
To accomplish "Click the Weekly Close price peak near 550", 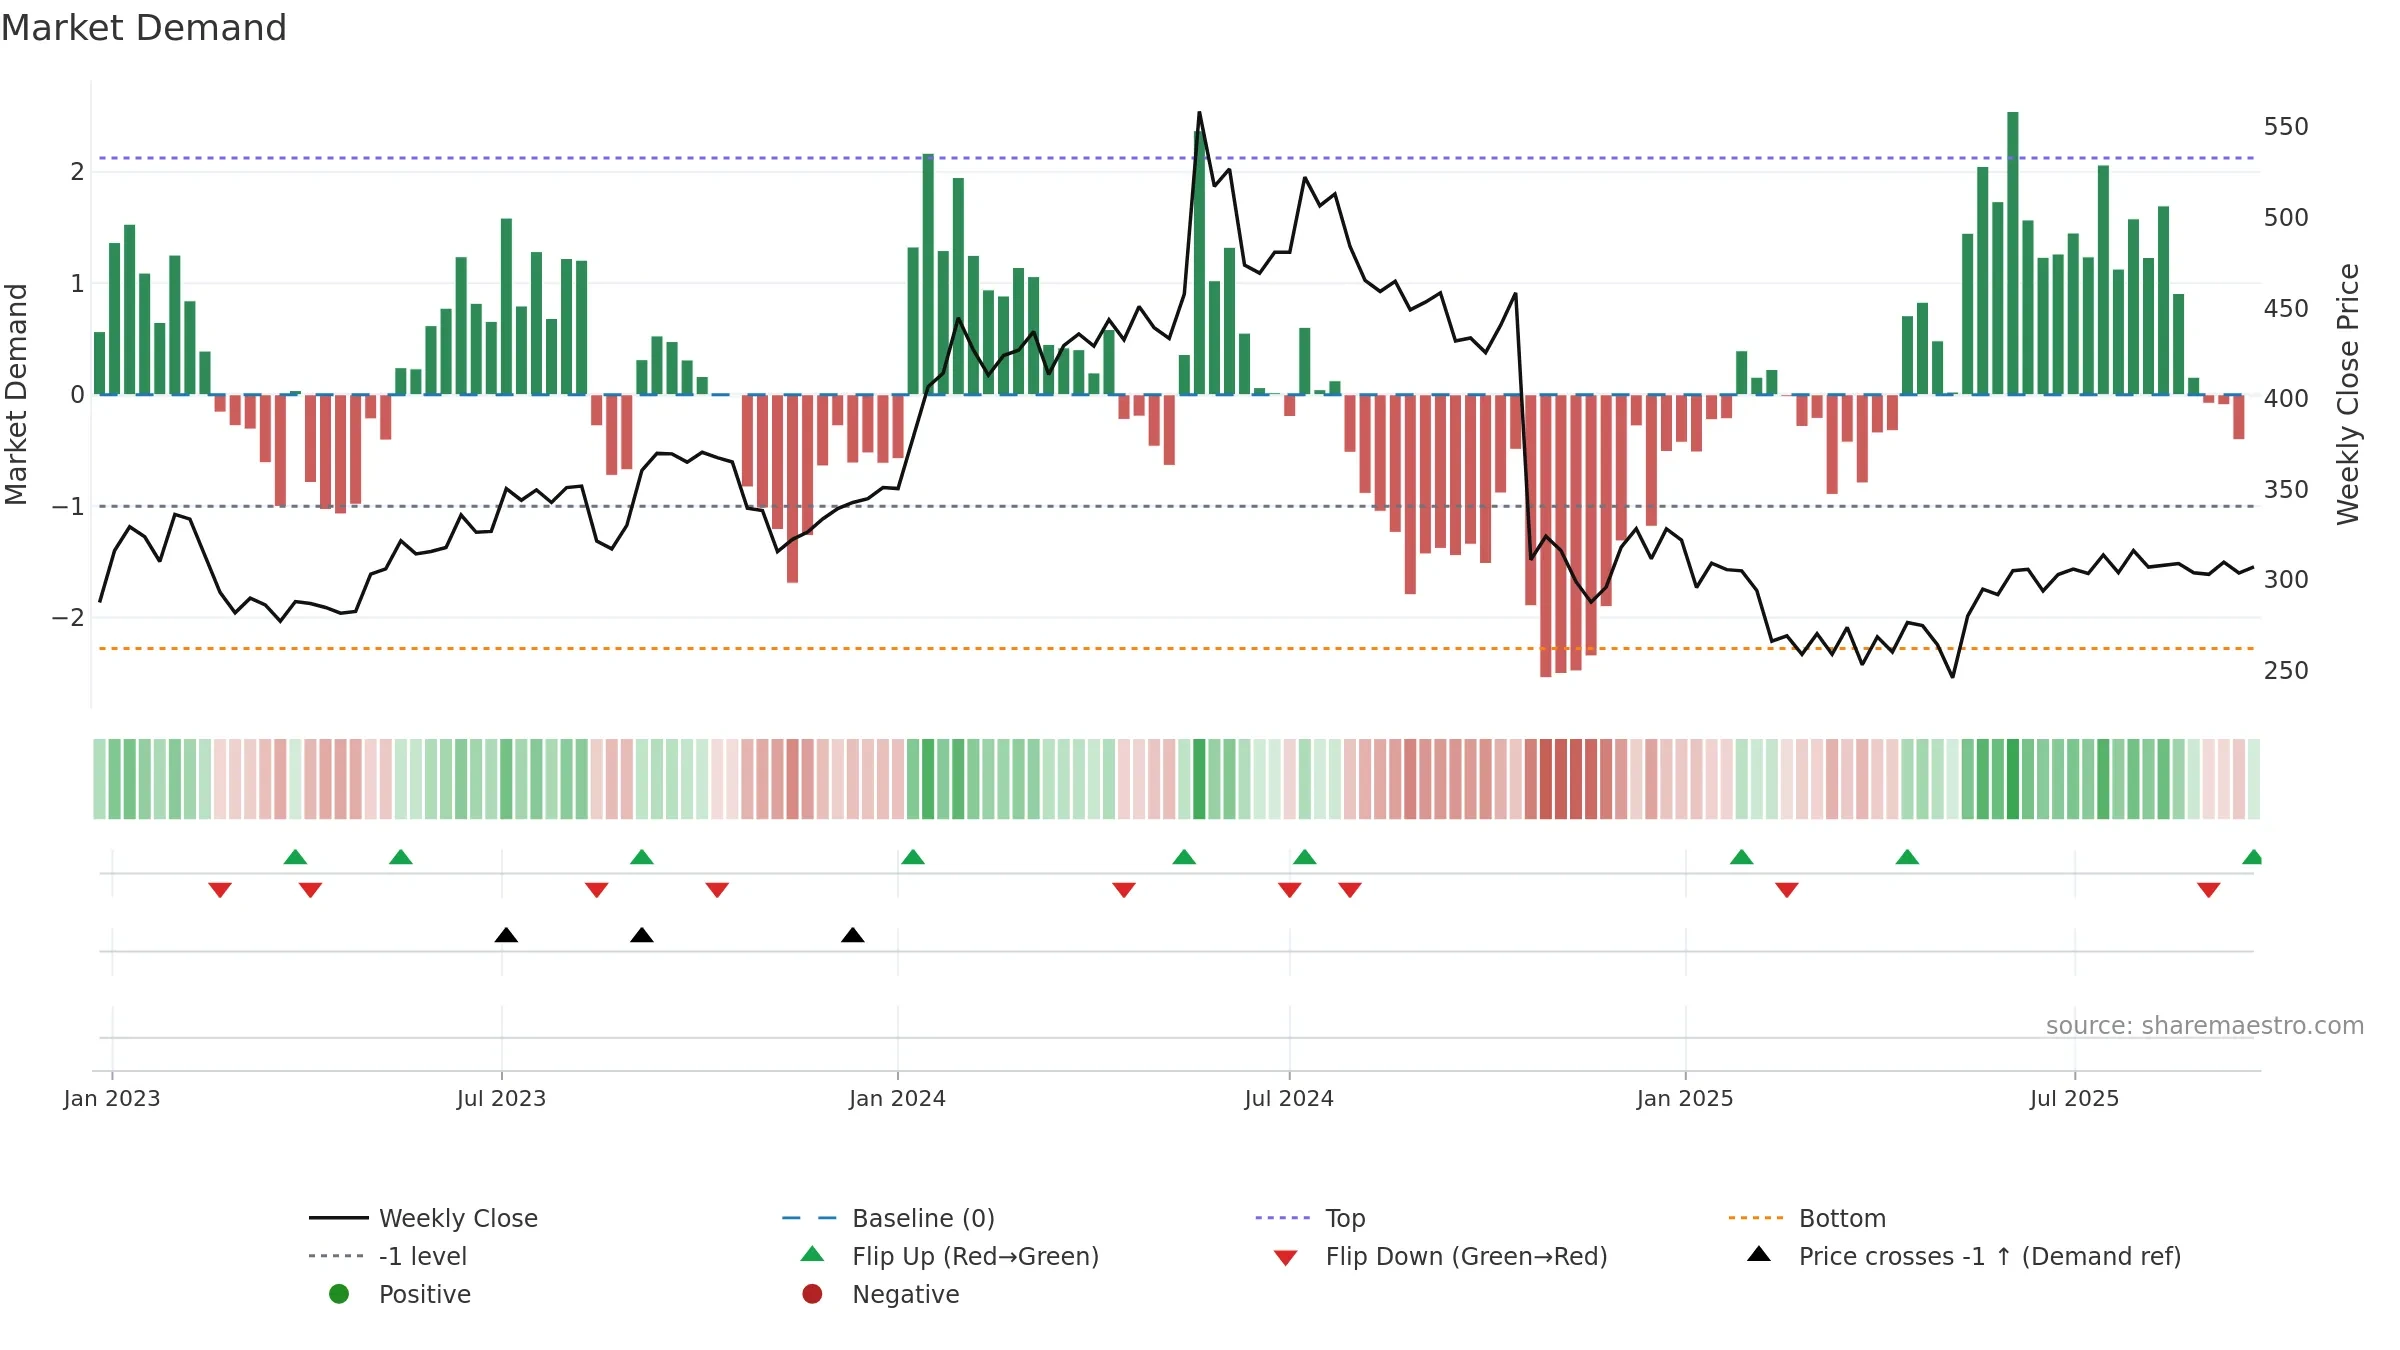I will pyautogui.click(x=1200, y=113).
